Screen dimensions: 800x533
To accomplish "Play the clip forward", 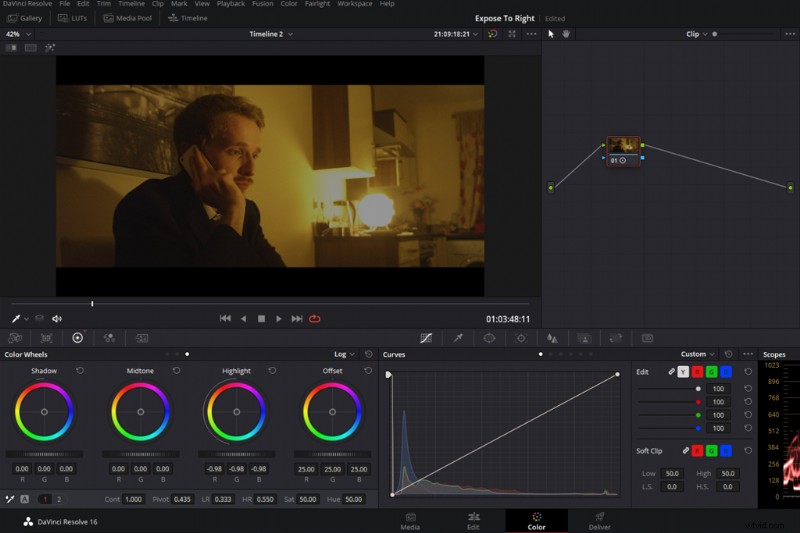I will click(x=279, y=319).
